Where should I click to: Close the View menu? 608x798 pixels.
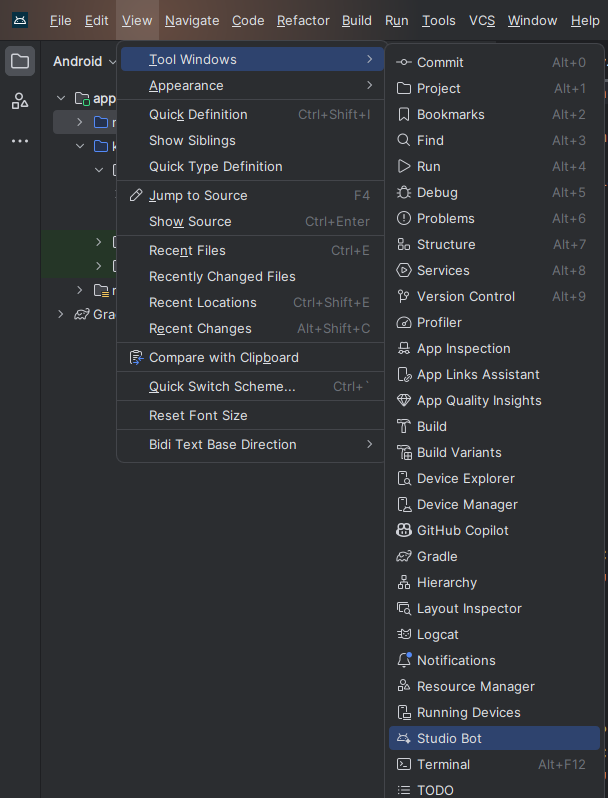[x=137, y=21]
